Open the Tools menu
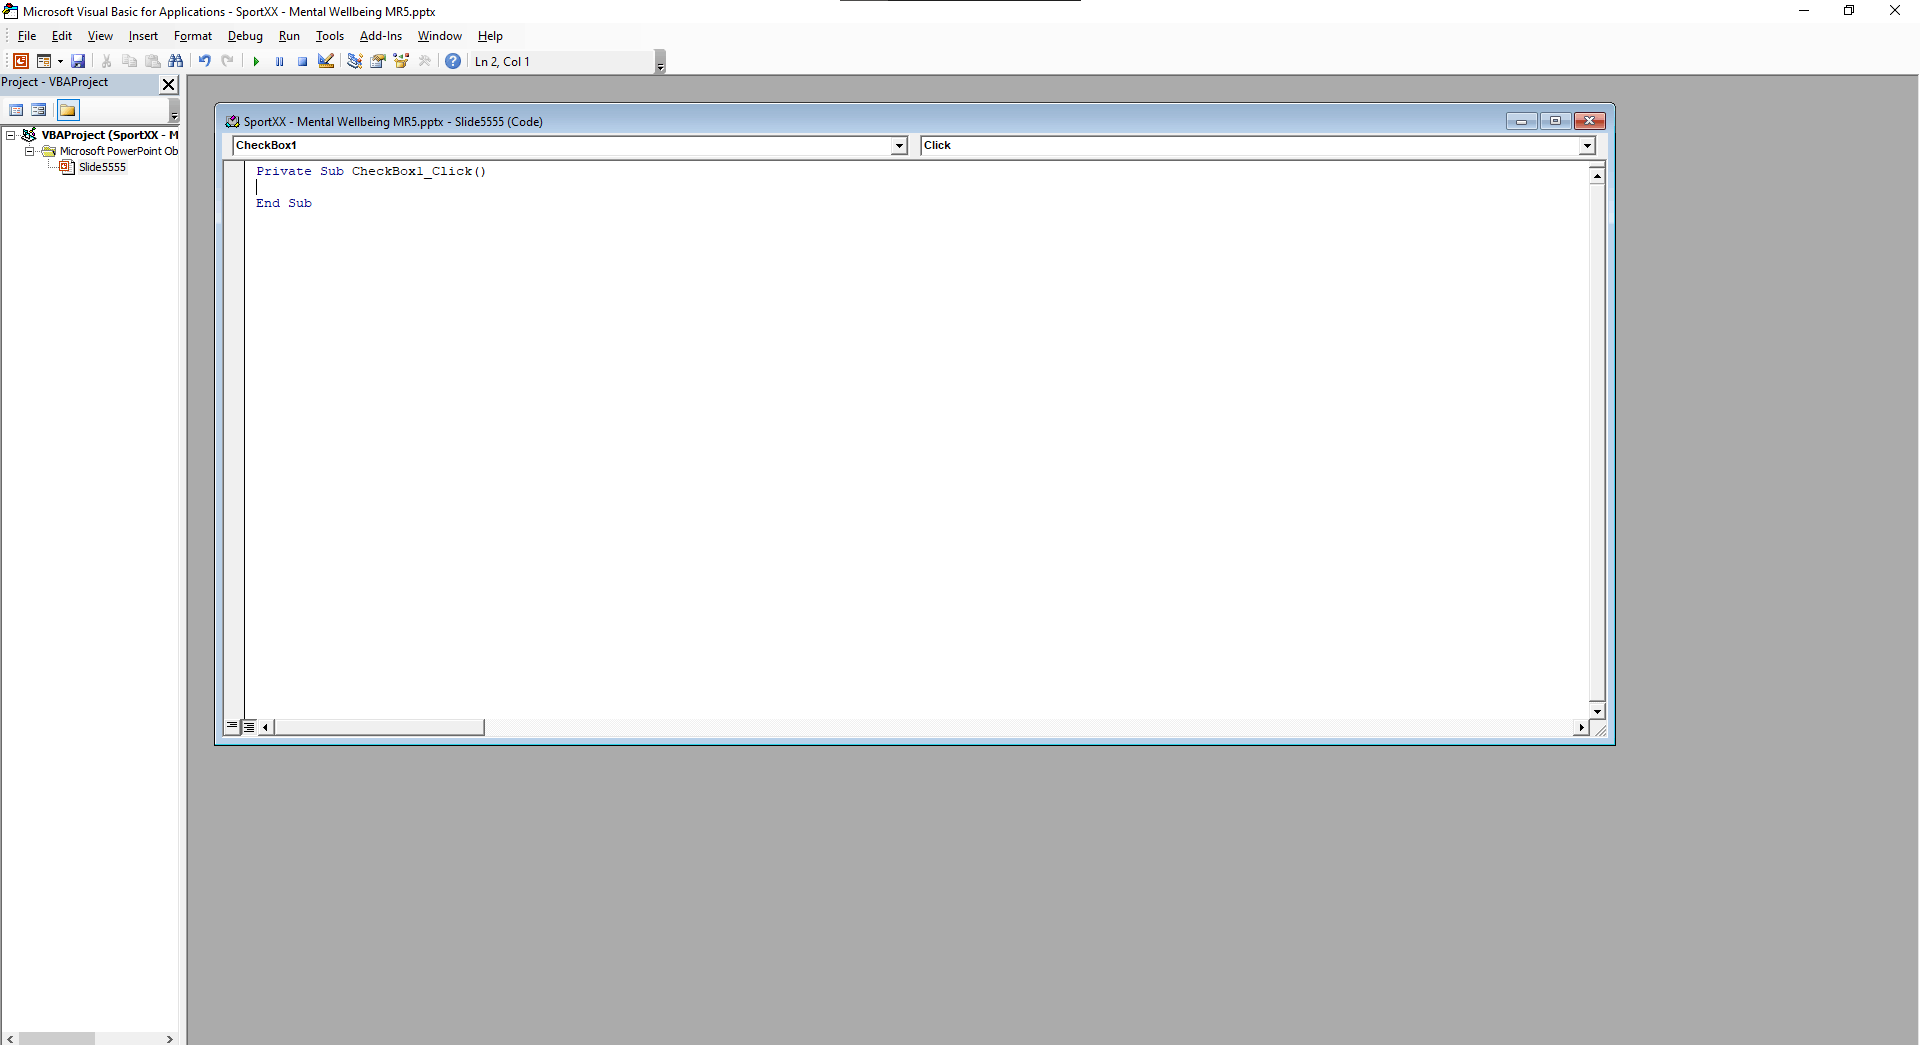 click(330, 36)
